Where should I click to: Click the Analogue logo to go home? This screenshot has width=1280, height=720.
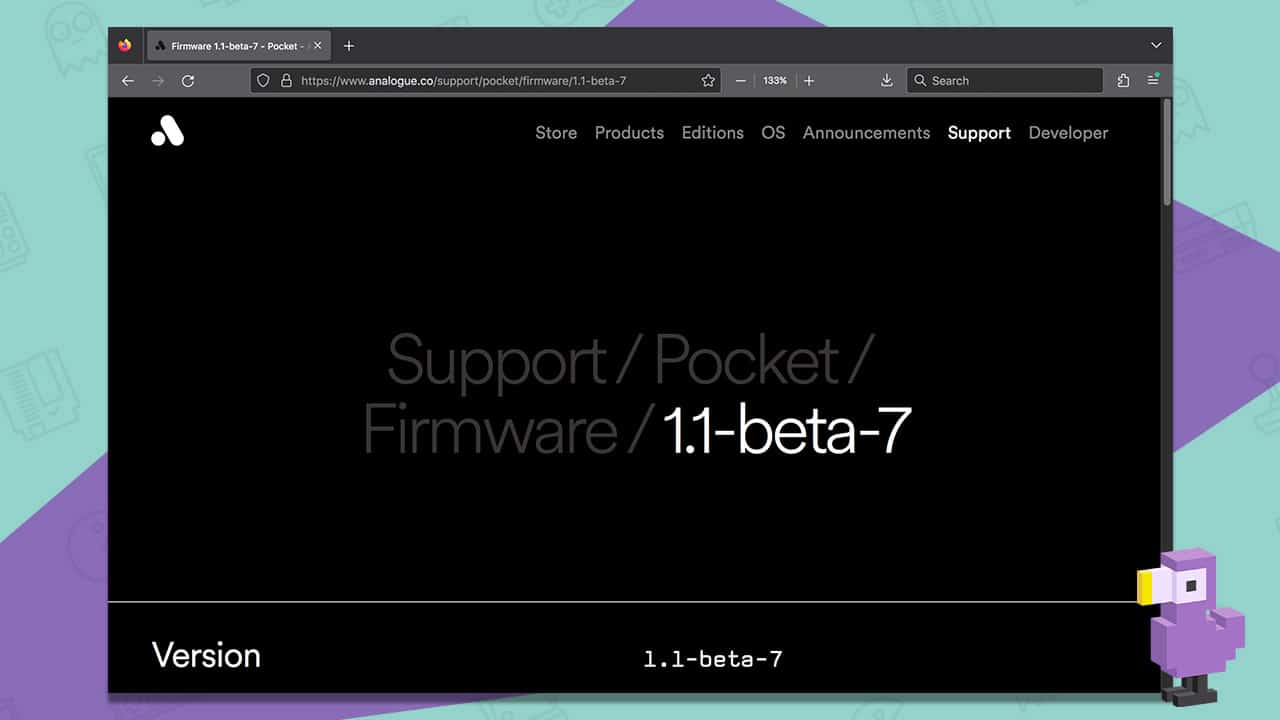[x=168, y=131]
